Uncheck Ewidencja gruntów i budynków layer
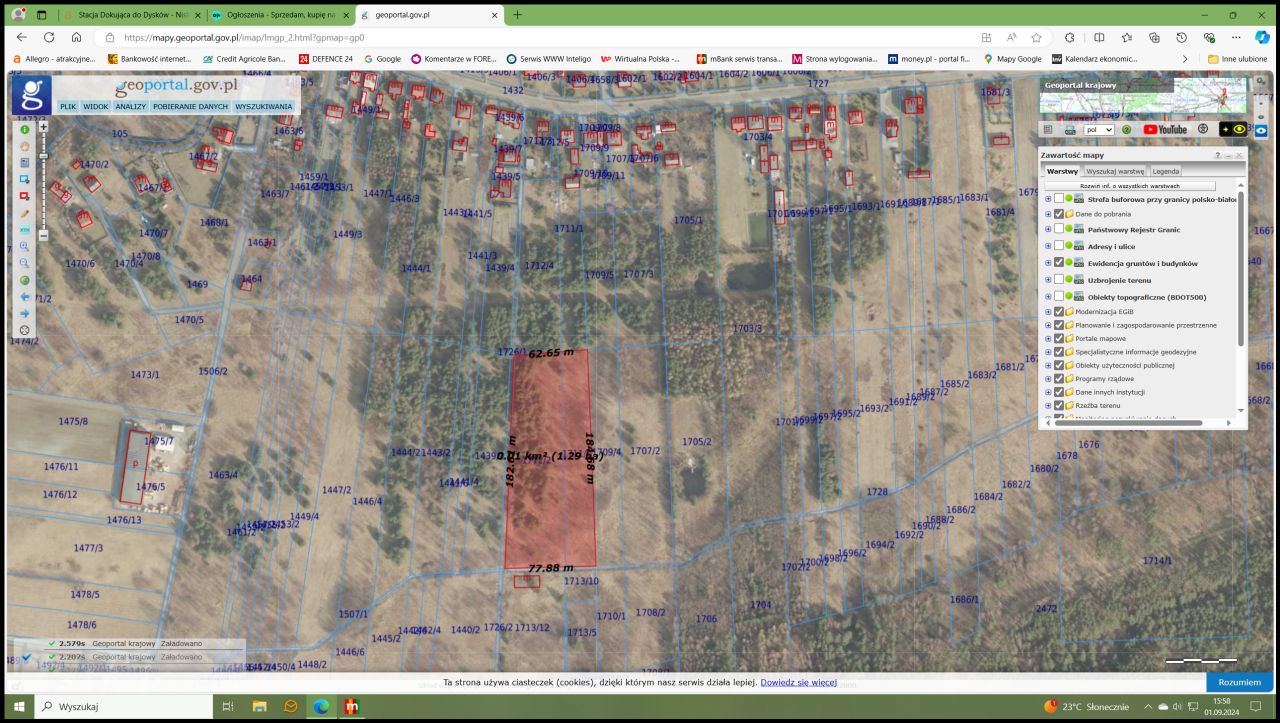 1059,263
